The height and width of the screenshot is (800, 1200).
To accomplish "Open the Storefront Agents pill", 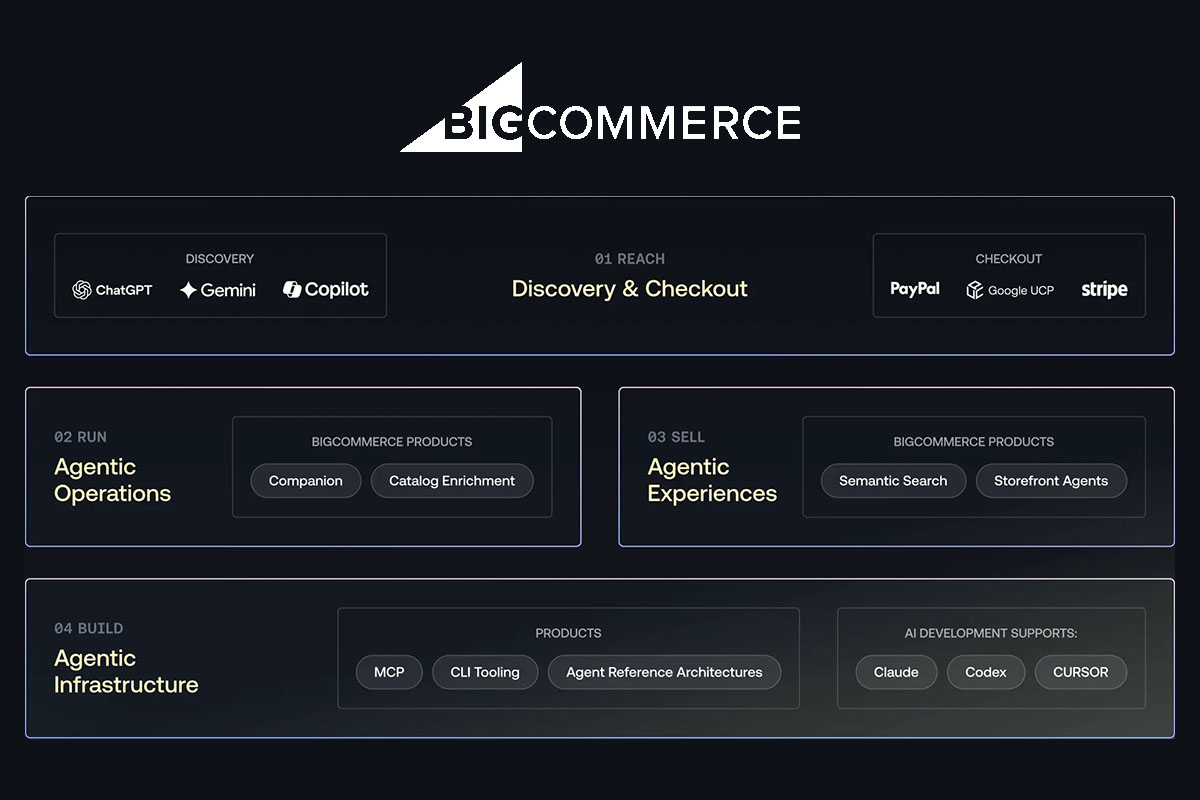I will (x=1051, y=481).
